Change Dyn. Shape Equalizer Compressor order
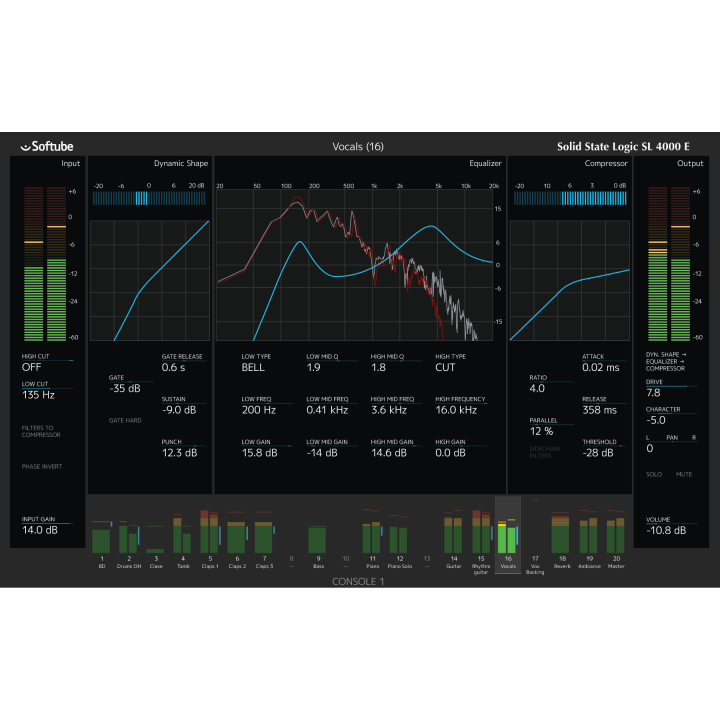The width and height of the screenshot is (720, 720). pos(665,361)
